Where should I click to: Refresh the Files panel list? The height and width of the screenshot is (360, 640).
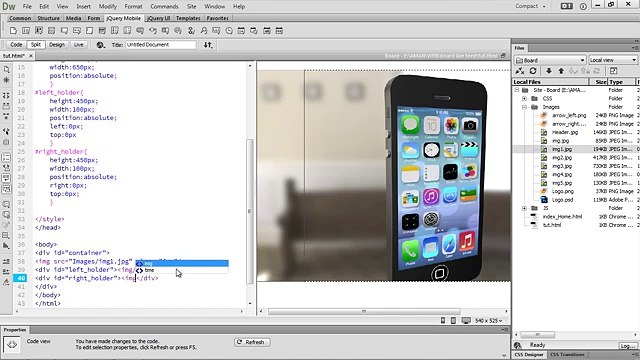pyautogui.click(x=533, y=71)
